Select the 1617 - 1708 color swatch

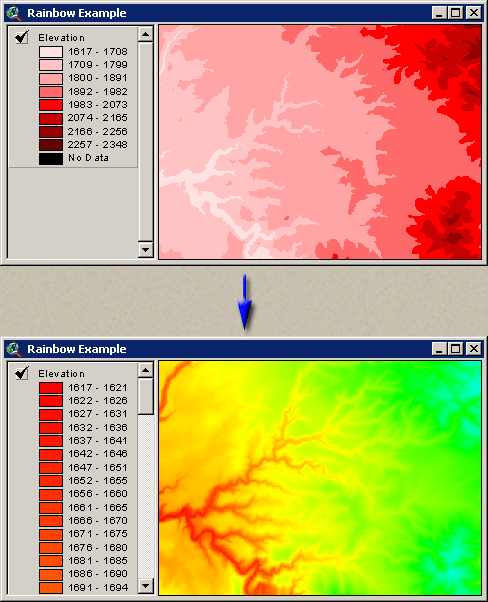click(51, 52)
